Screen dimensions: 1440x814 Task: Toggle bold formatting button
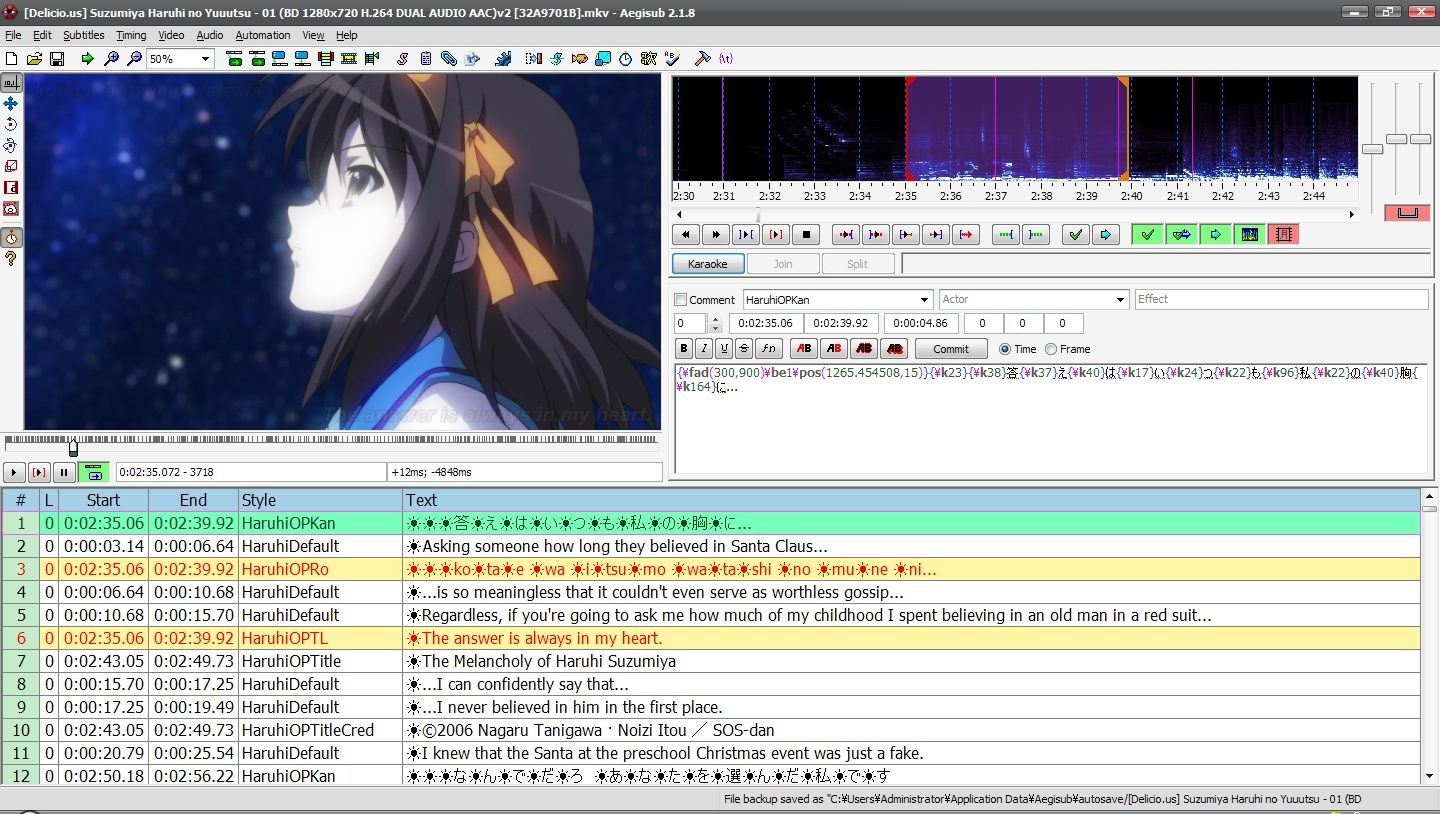684,349
